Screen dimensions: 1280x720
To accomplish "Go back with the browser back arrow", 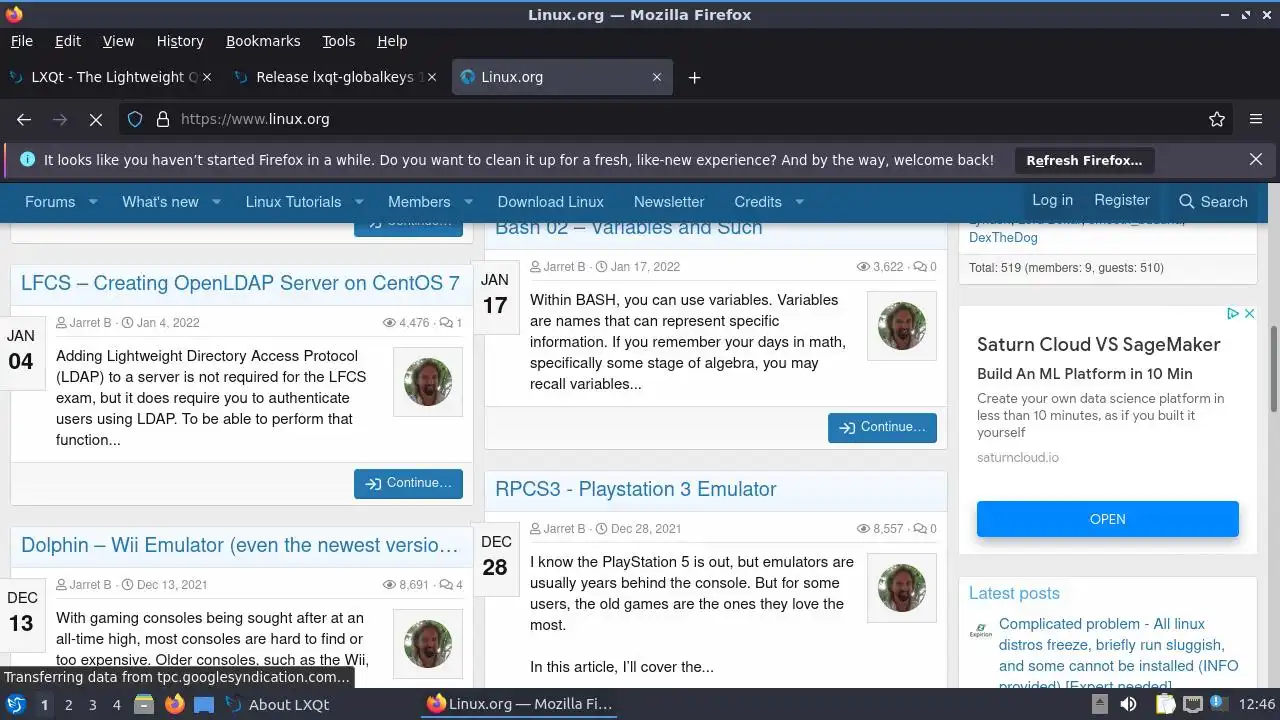I will coord(24,119).
